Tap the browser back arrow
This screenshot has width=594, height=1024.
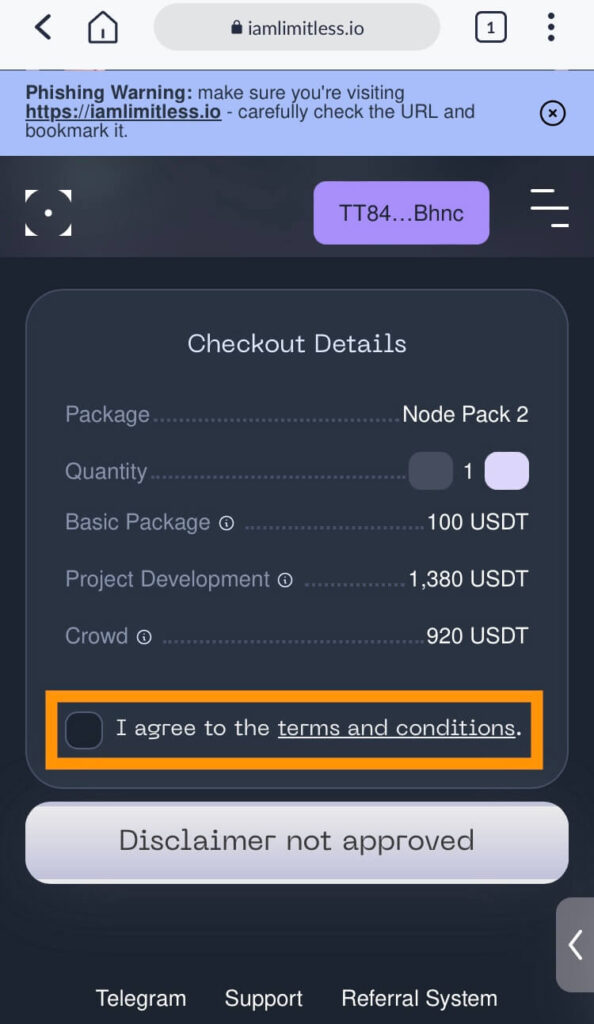point(43,28)
